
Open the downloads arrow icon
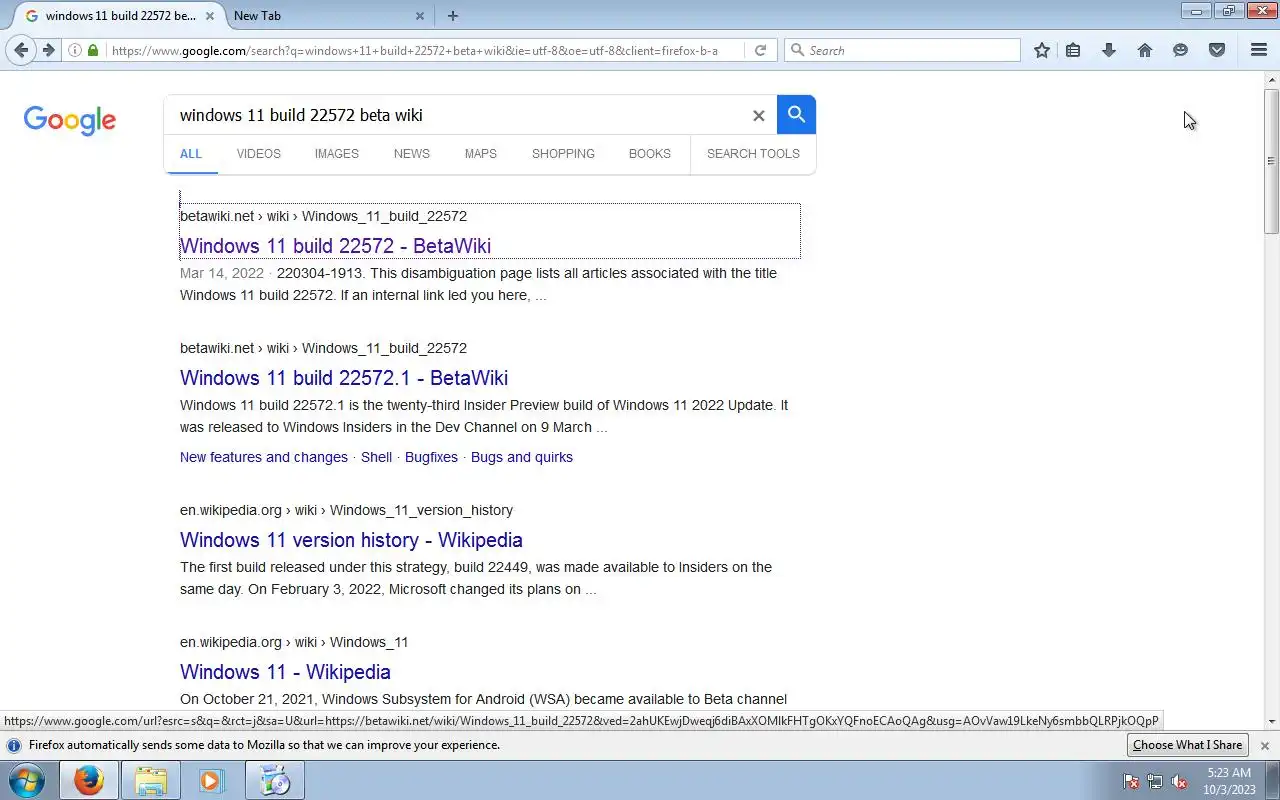1109,50
